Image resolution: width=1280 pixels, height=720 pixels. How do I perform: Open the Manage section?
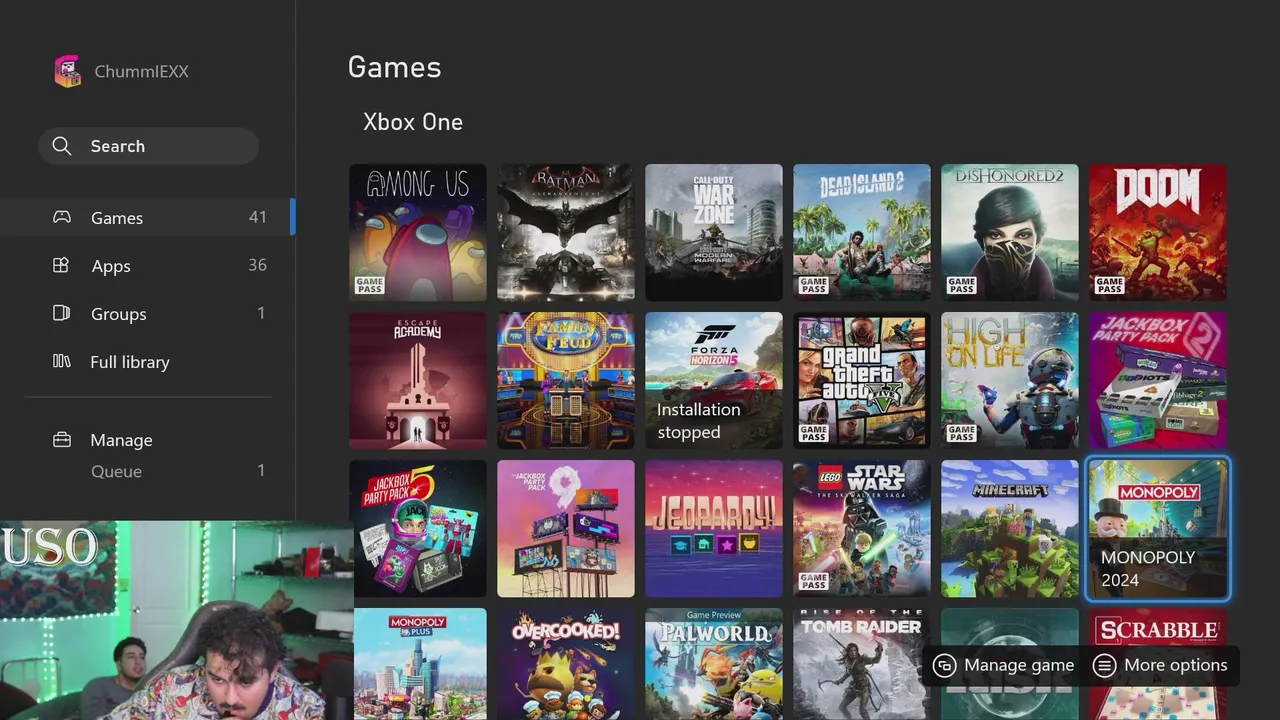click(148, 439)
